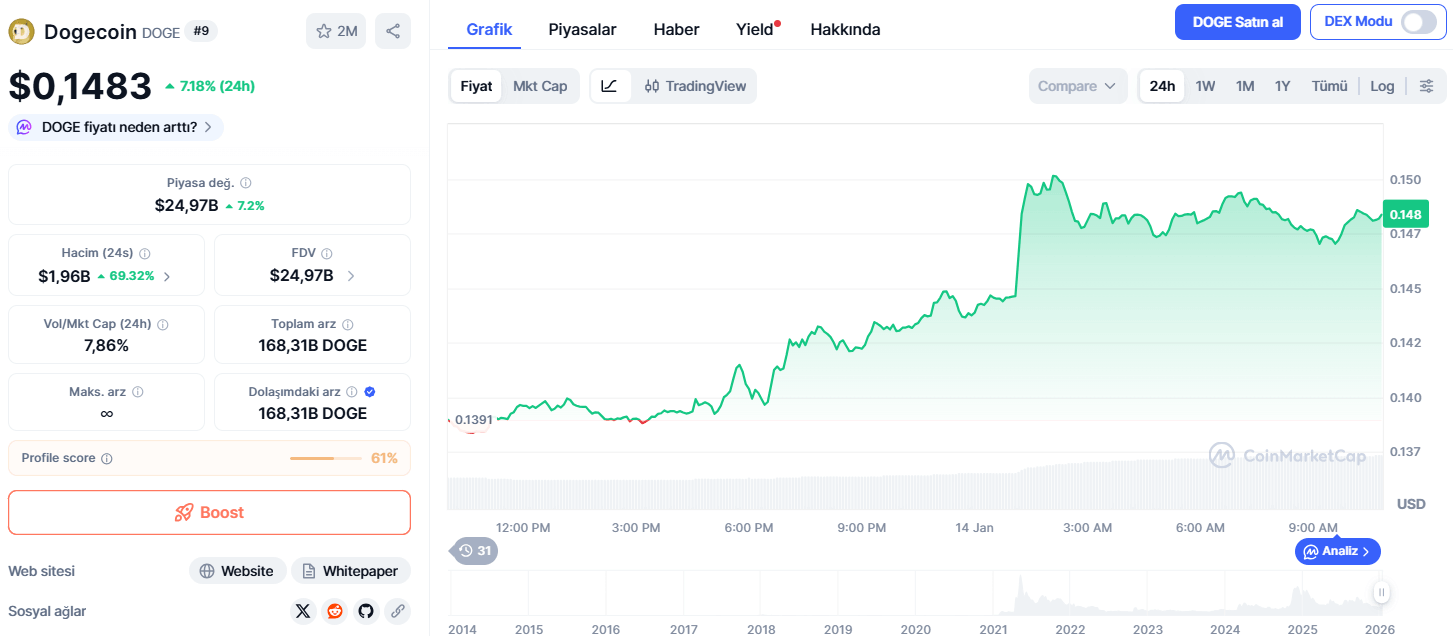The image size is (1453, 636).
Task: Click info icon next to Piyasa değ.
Action: tap(246, 183)
